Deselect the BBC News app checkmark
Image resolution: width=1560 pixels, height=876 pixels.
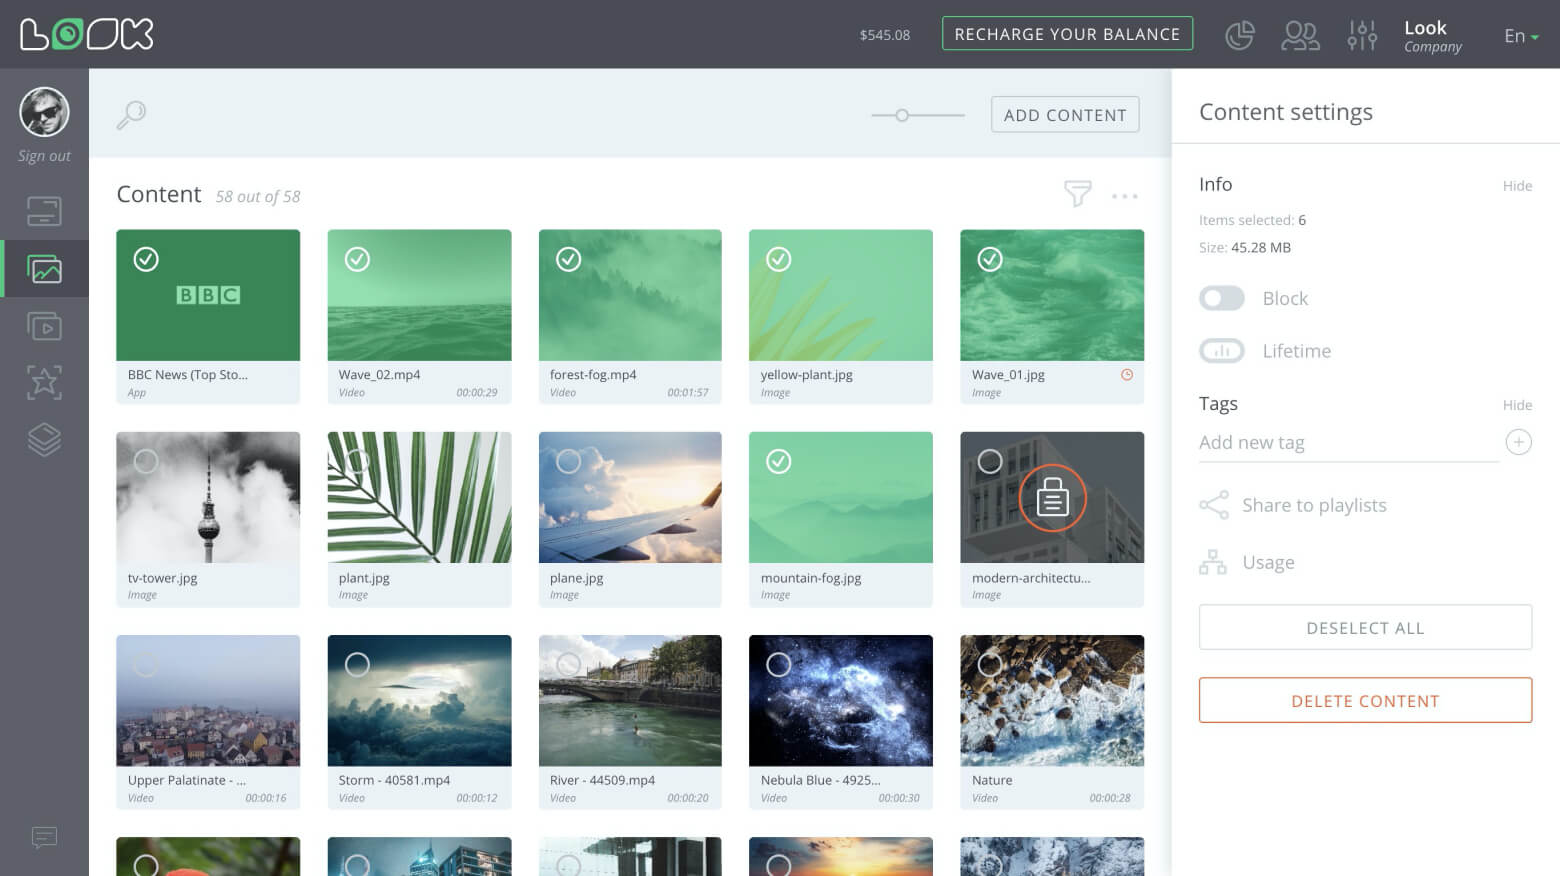146,259
